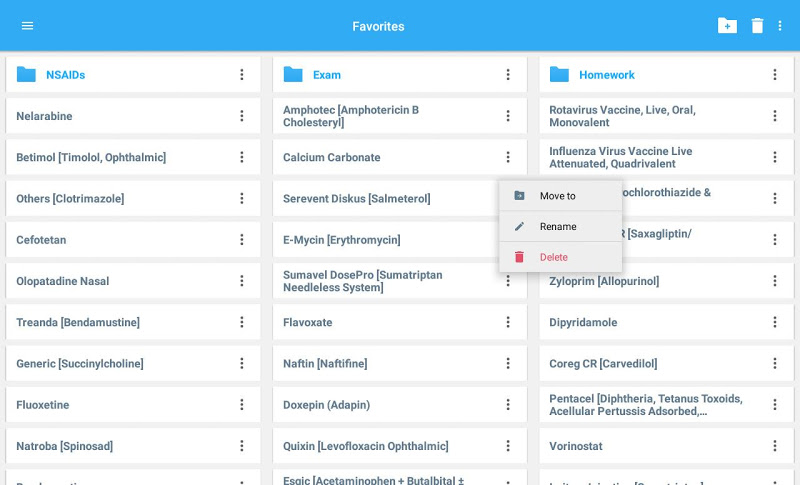Open options for Nelarabine

point(242,116)
